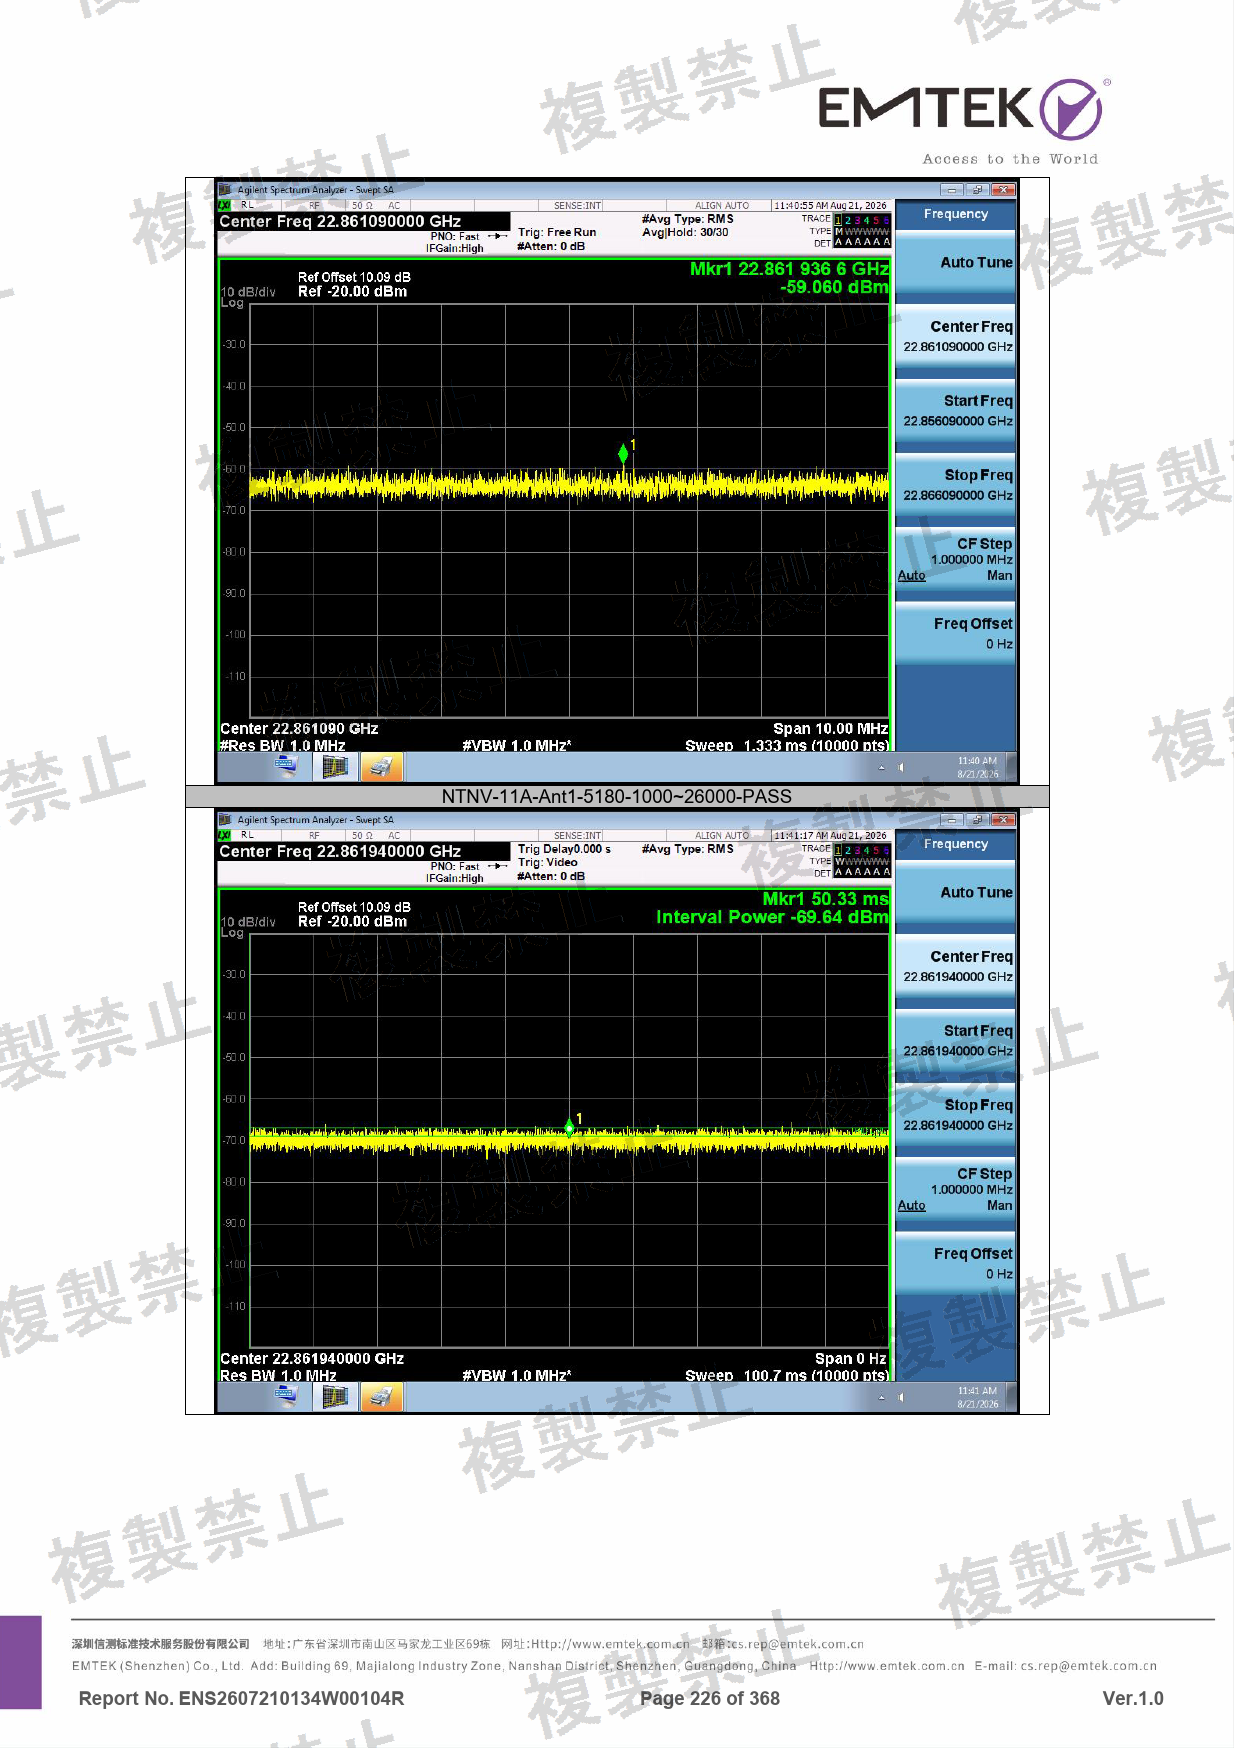Open the network computer taskbar icon in the 11:41 AM analyzer

[285, 1396]
